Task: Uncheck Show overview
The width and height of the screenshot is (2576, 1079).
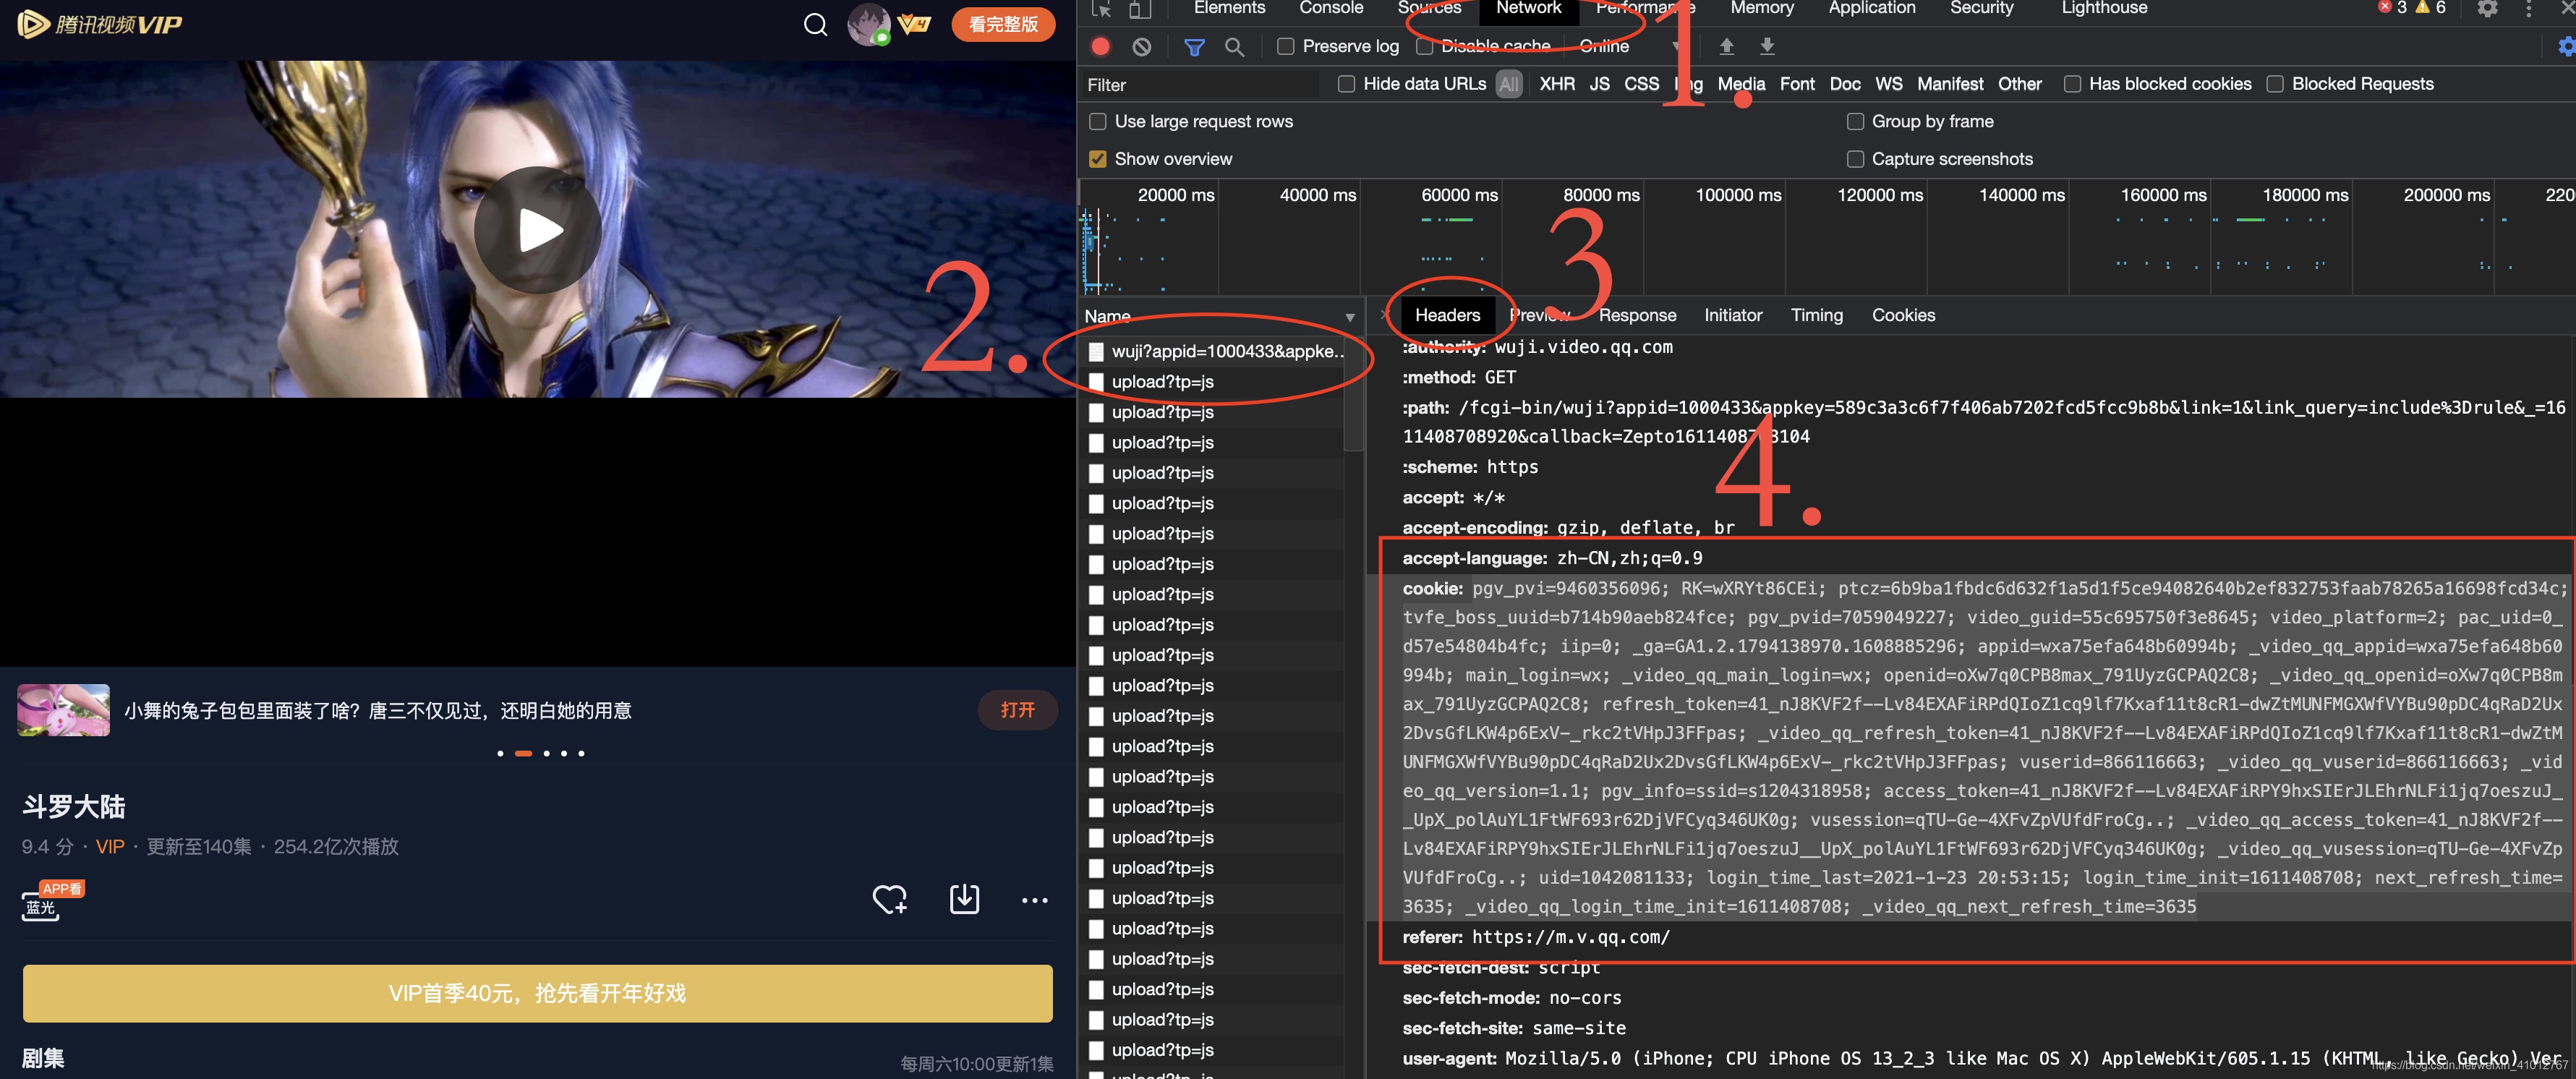Action: pyautogui.click(x=1097, y=159)
